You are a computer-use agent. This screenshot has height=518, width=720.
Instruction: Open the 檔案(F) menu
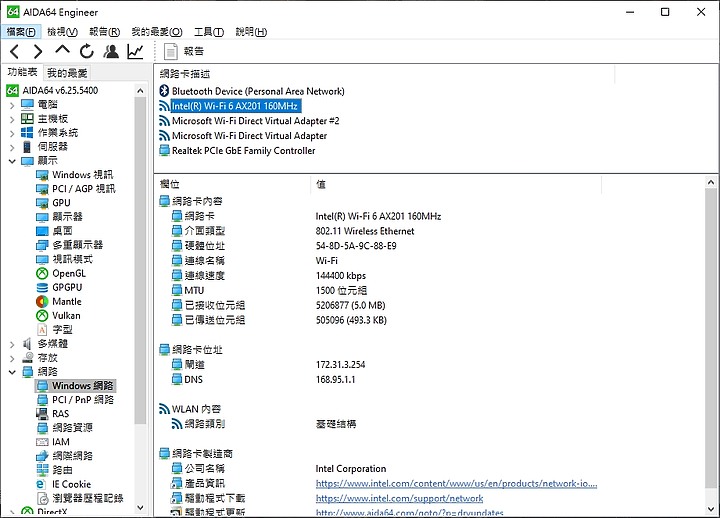(x=21, y=32)
